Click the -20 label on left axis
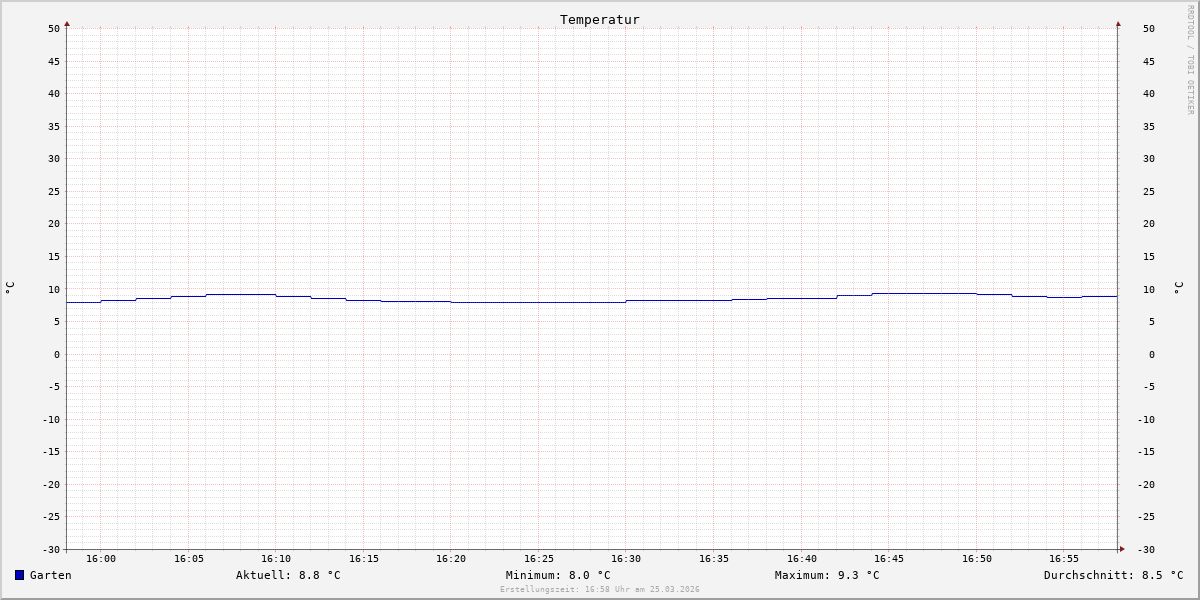Image resolution: width=1200 pixels, height=600 pixels. point(51,484)
